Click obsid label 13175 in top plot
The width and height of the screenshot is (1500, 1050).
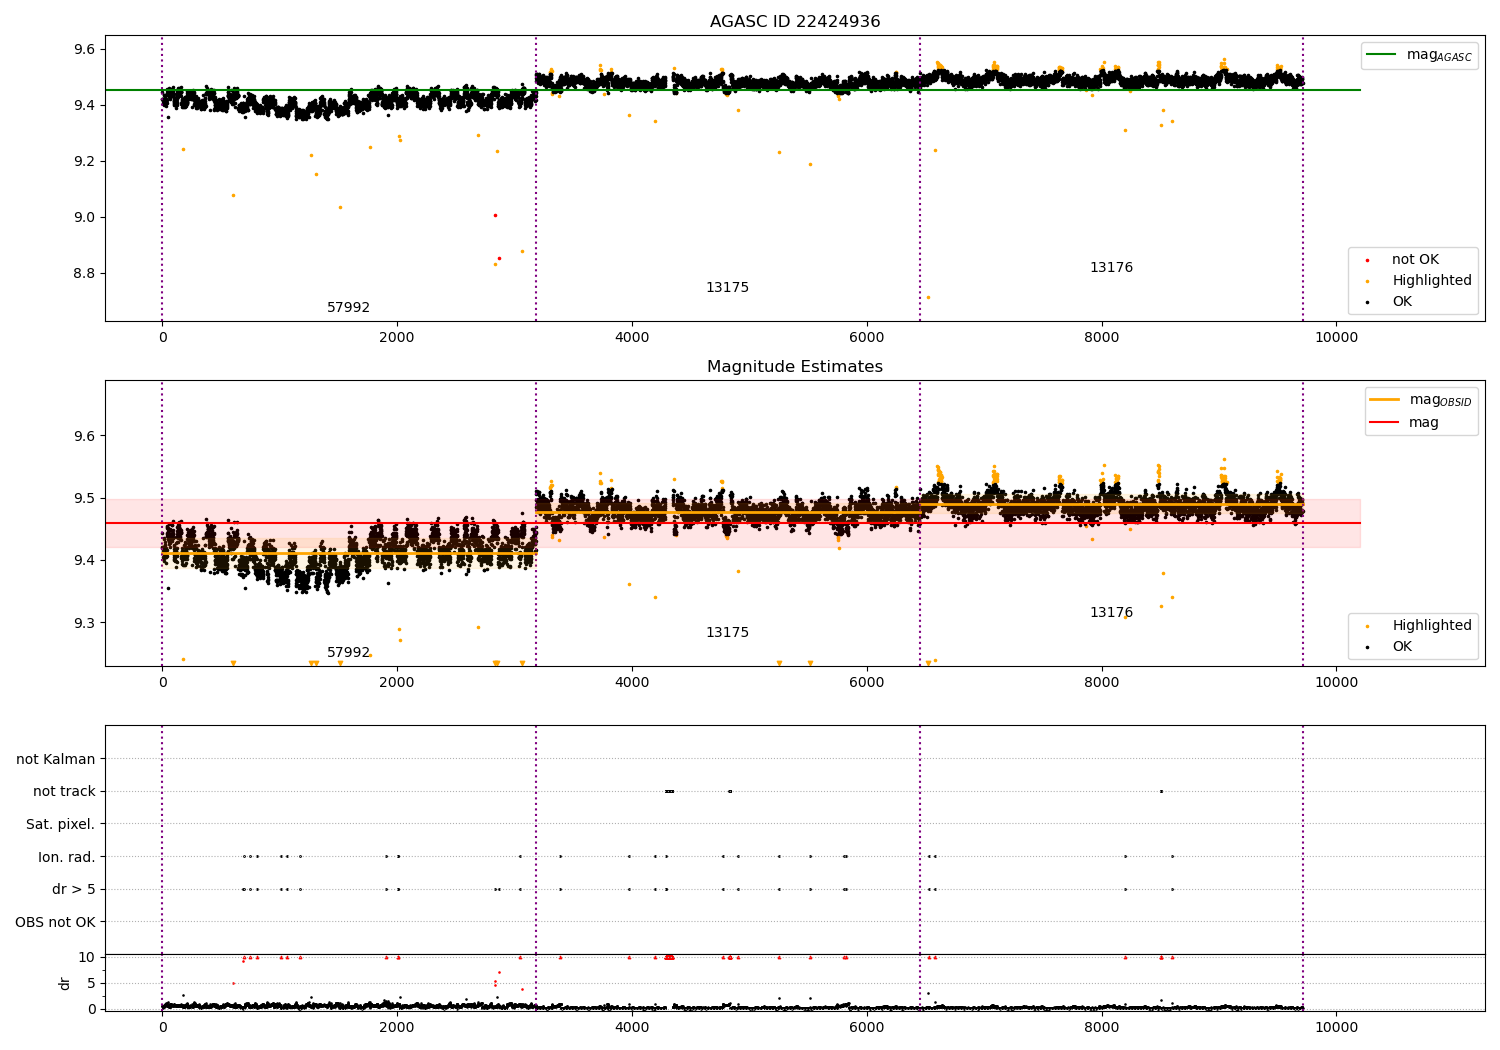(x=727, y=288)
